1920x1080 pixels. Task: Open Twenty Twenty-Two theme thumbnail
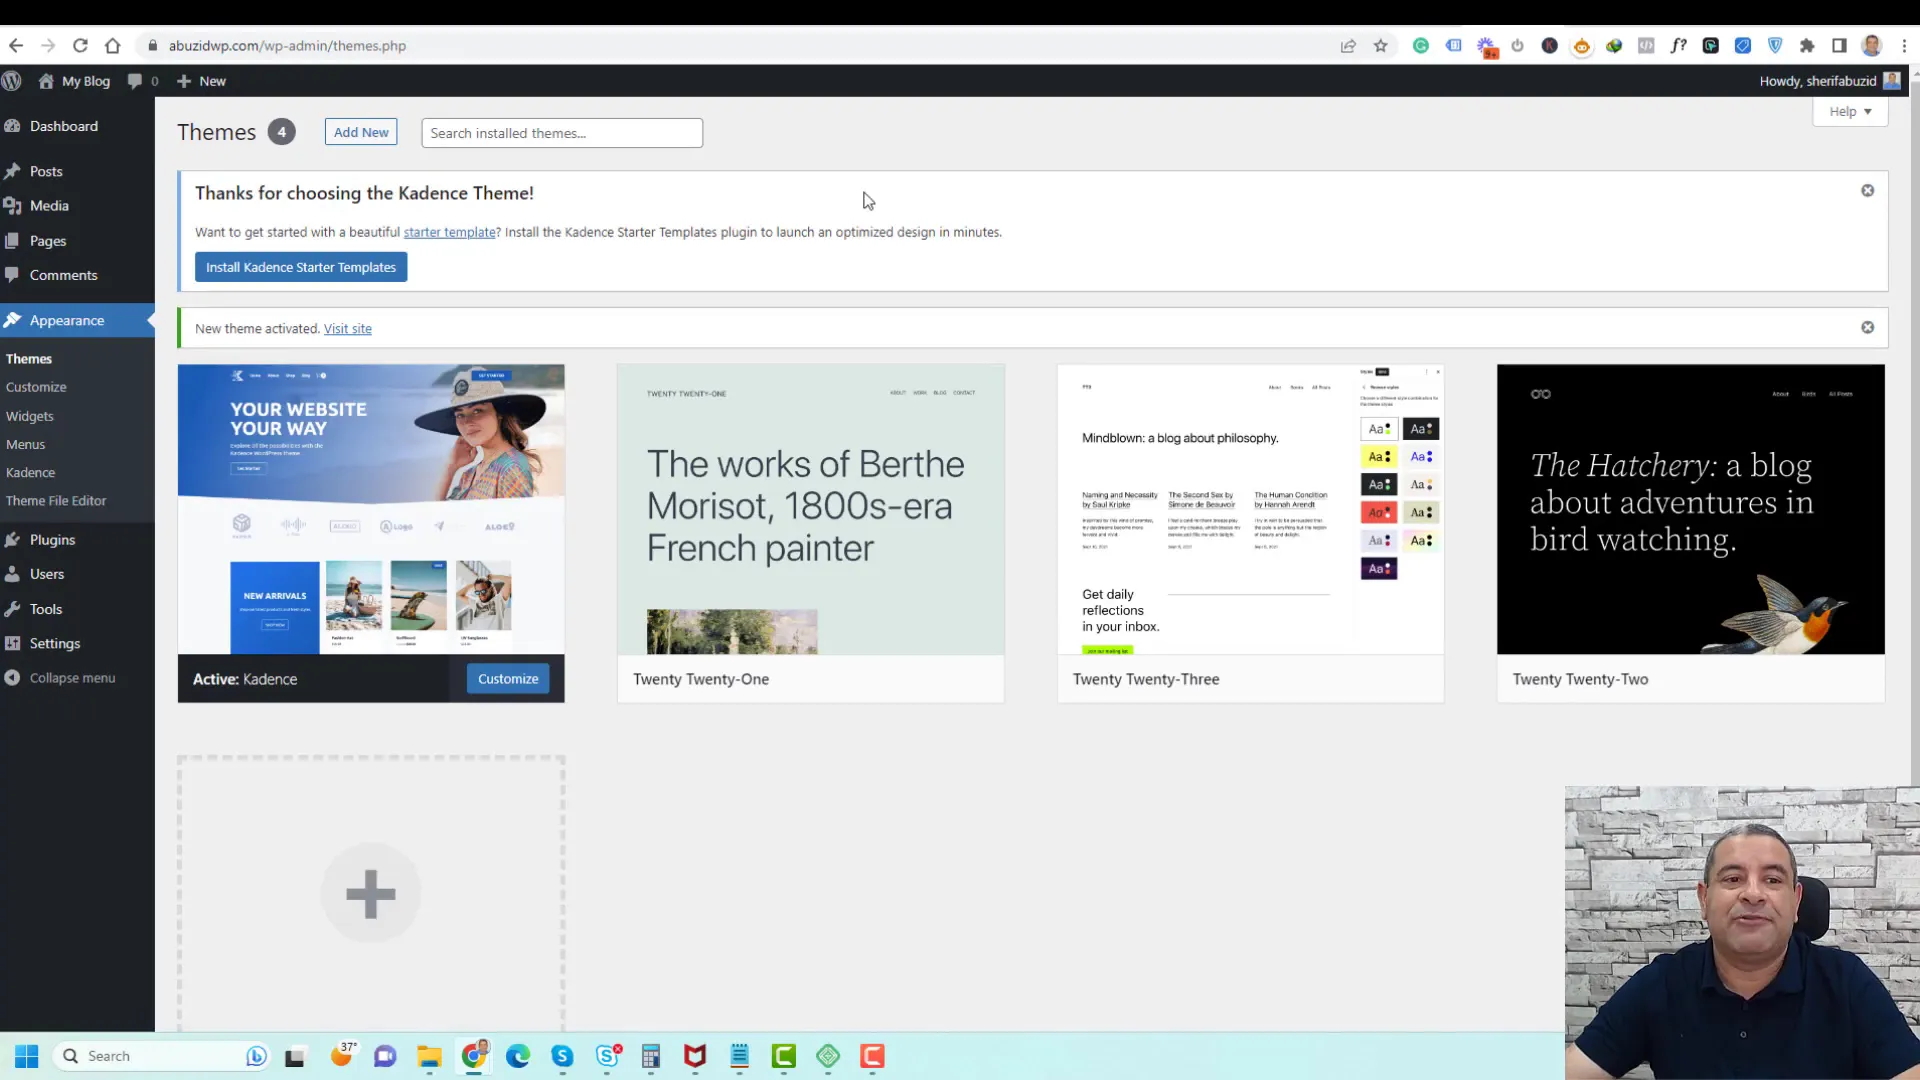[x=1691, y=509]
